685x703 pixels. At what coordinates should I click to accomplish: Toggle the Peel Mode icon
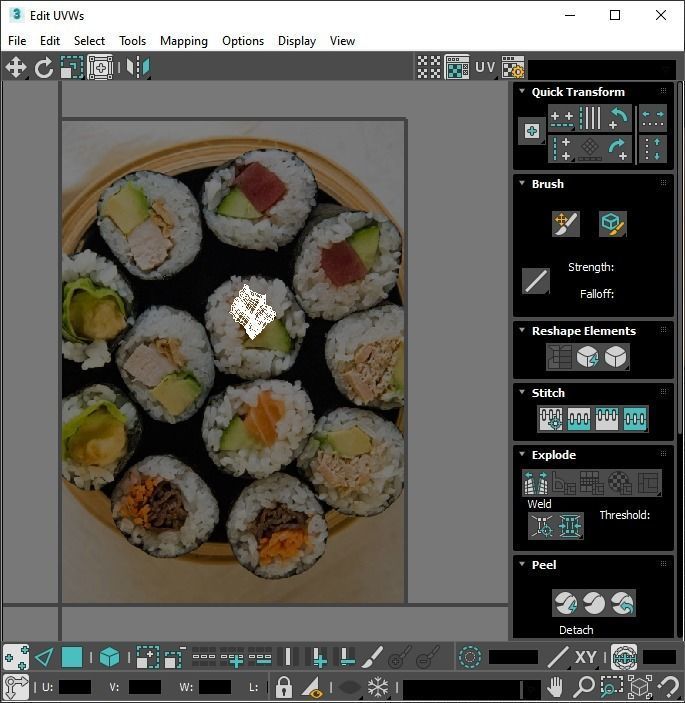tap(594, 603)
